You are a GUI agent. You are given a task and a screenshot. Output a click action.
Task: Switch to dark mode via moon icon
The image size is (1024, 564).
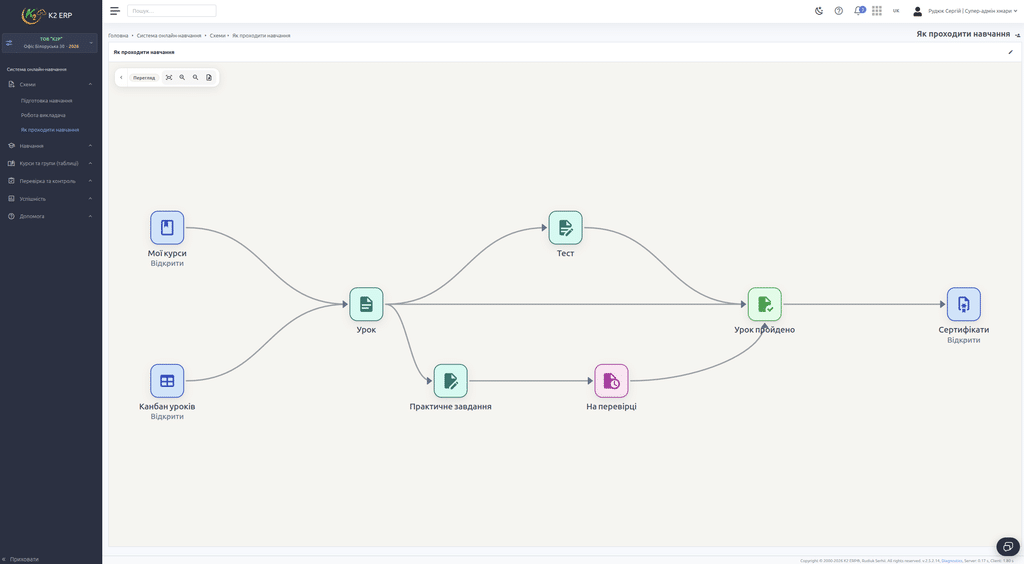pos(819,10)
